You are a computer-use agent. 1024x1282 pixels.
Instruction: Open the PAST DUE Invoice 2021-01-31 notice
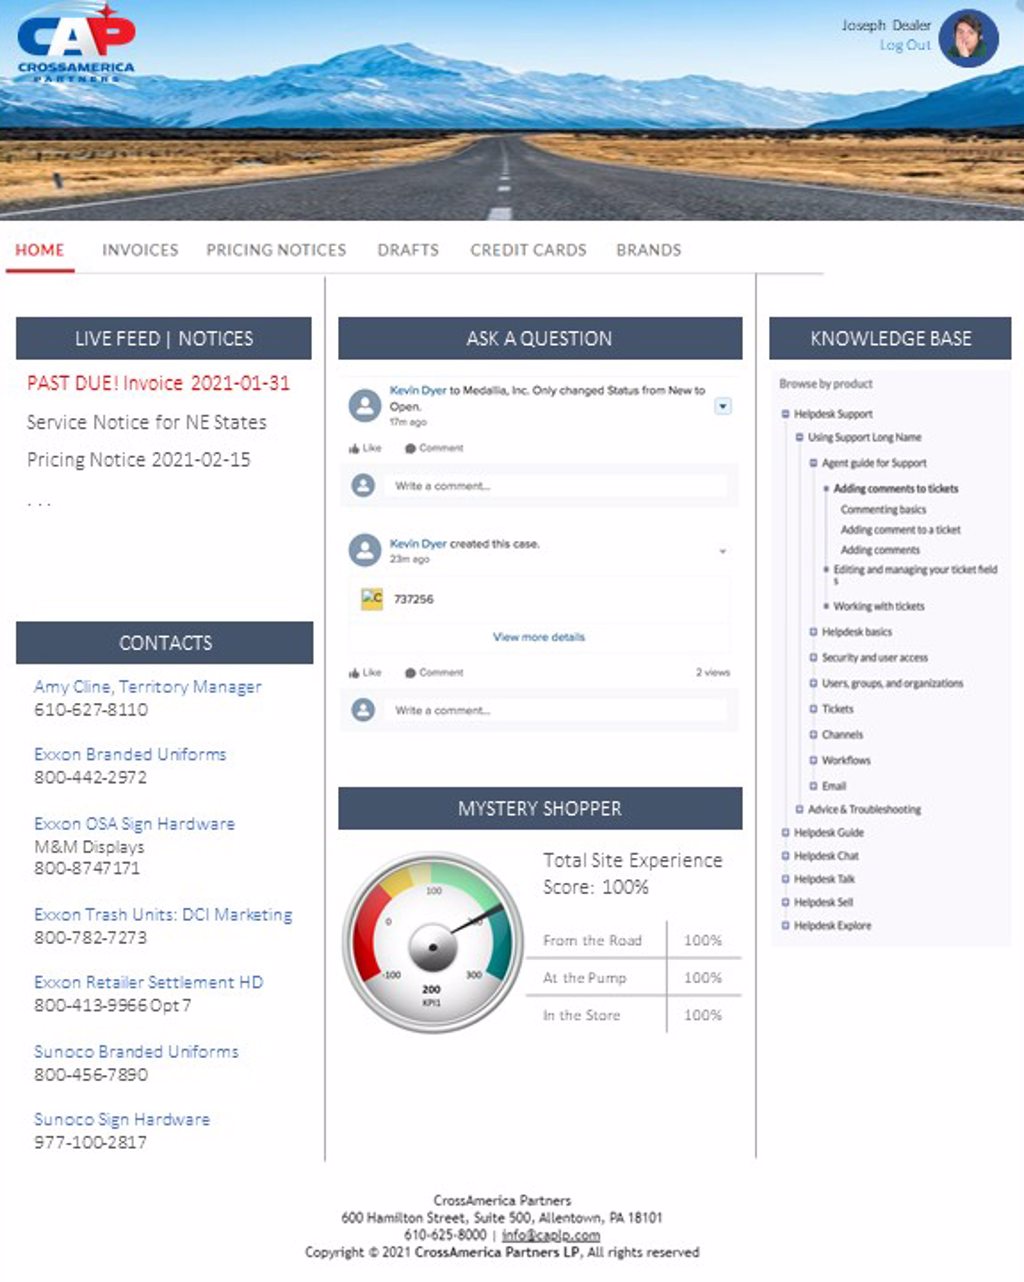158,383
